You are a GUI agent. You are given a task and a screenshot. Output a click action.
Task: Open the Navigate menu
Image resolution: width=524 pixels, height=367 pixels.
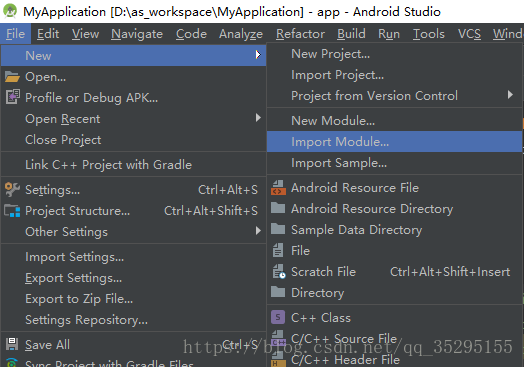coord(137,34)
